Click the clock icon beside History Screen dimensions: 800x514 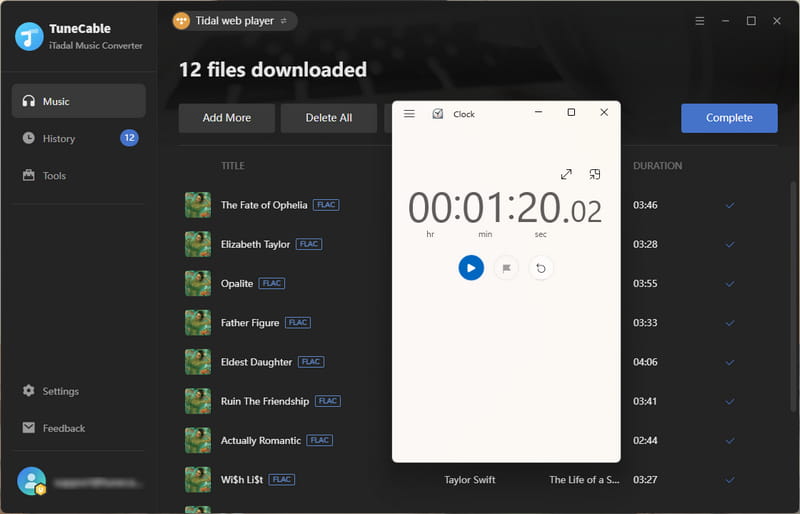[x=29, y=138]
